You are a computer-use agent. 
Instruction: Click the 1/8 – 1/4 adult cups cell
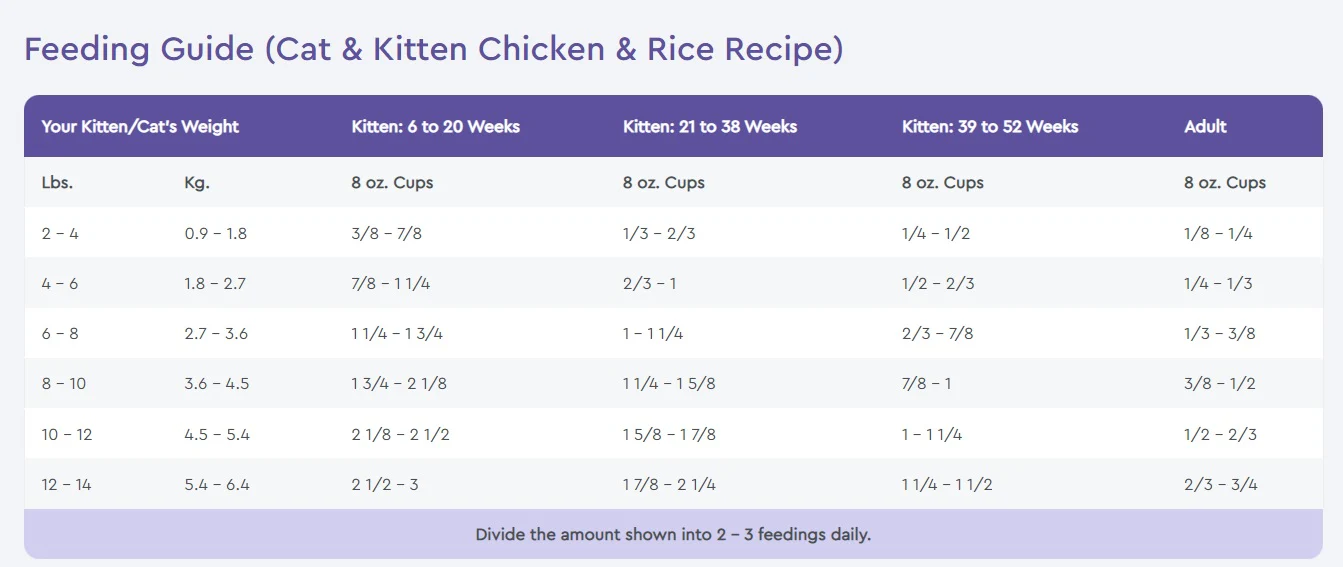coord(1218,233)
